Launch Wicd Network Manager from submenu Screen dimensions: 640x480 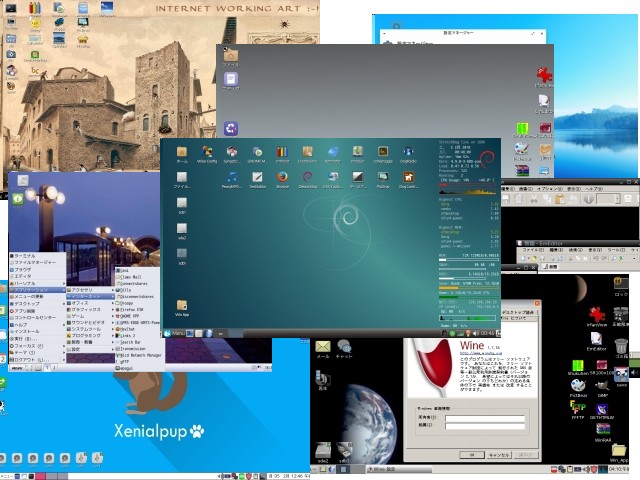point(139,356)
